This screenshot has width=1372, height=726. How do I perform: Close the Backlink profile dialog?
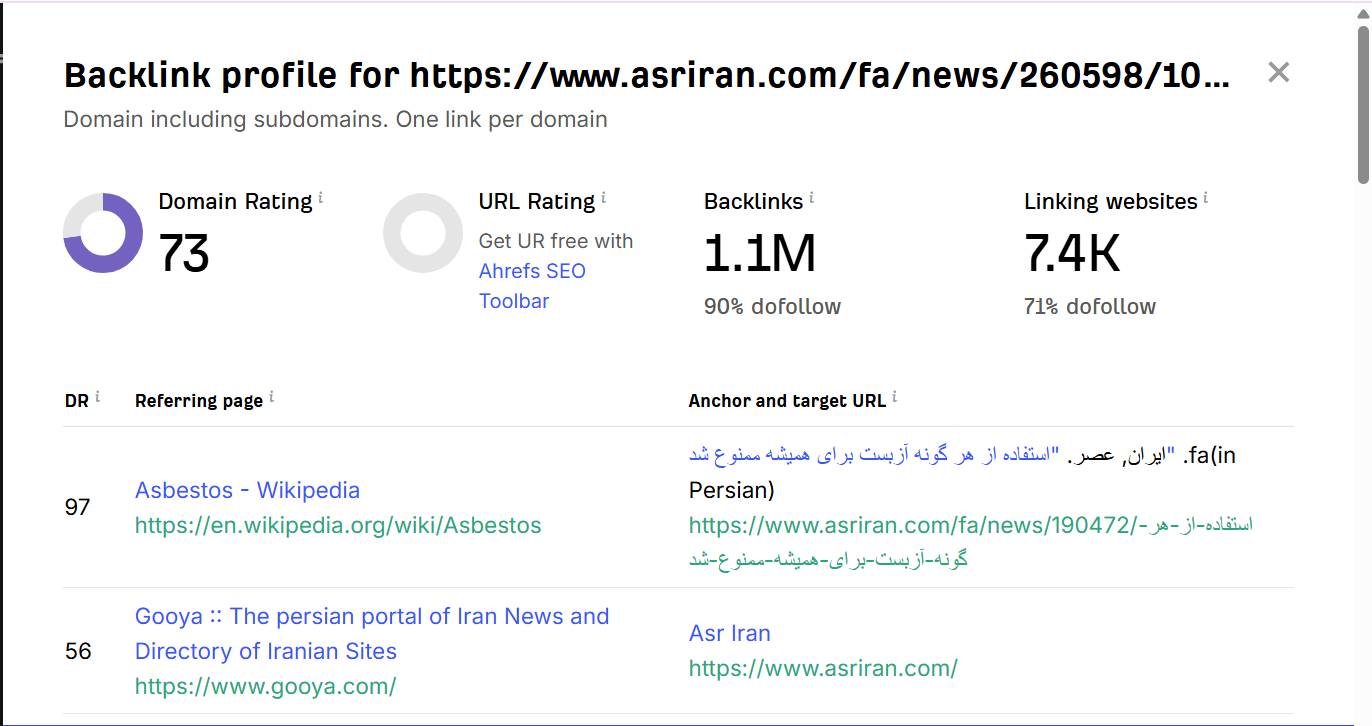(x=1278, y=72)
